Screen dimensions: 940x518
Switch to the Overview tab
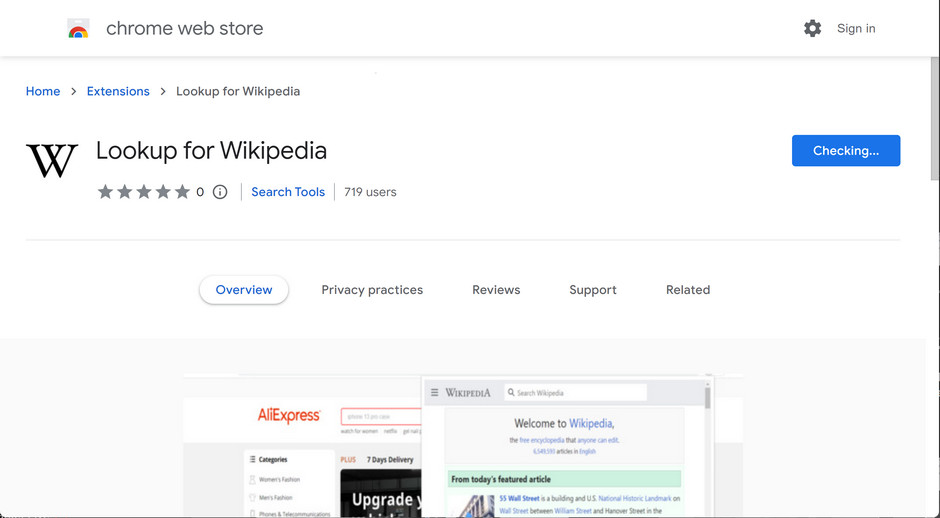244,290
